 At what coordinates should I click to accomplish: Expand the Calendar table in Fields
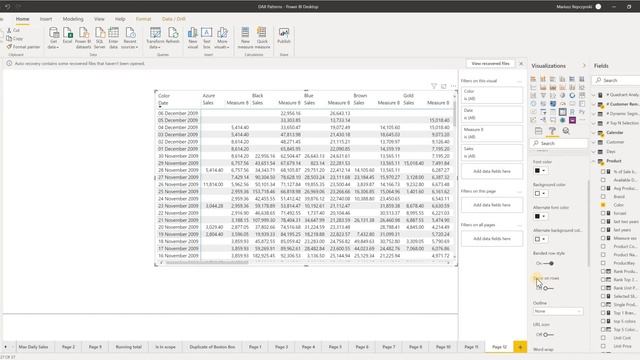click(x=594, y=133)
